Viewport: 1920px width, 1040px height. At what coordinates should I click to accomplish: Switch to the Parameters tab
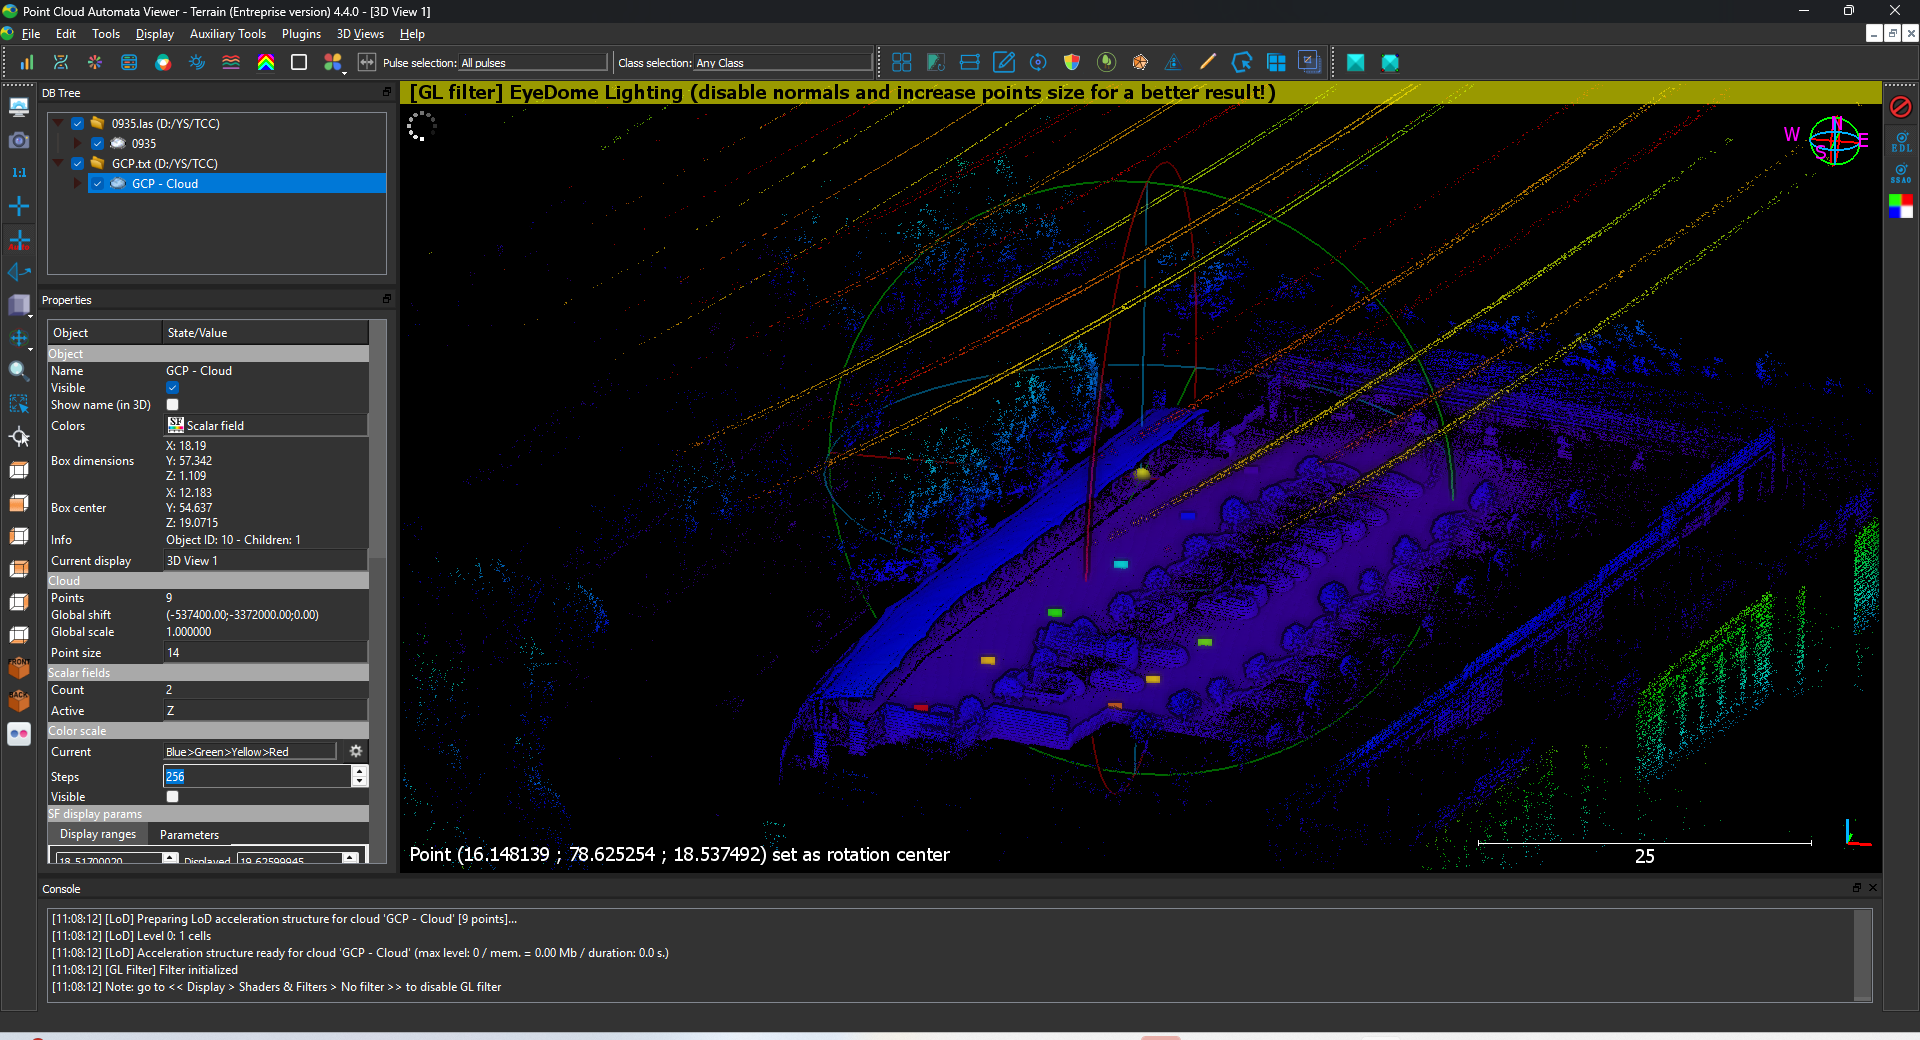pyautogui.click(x=189, y=835)
